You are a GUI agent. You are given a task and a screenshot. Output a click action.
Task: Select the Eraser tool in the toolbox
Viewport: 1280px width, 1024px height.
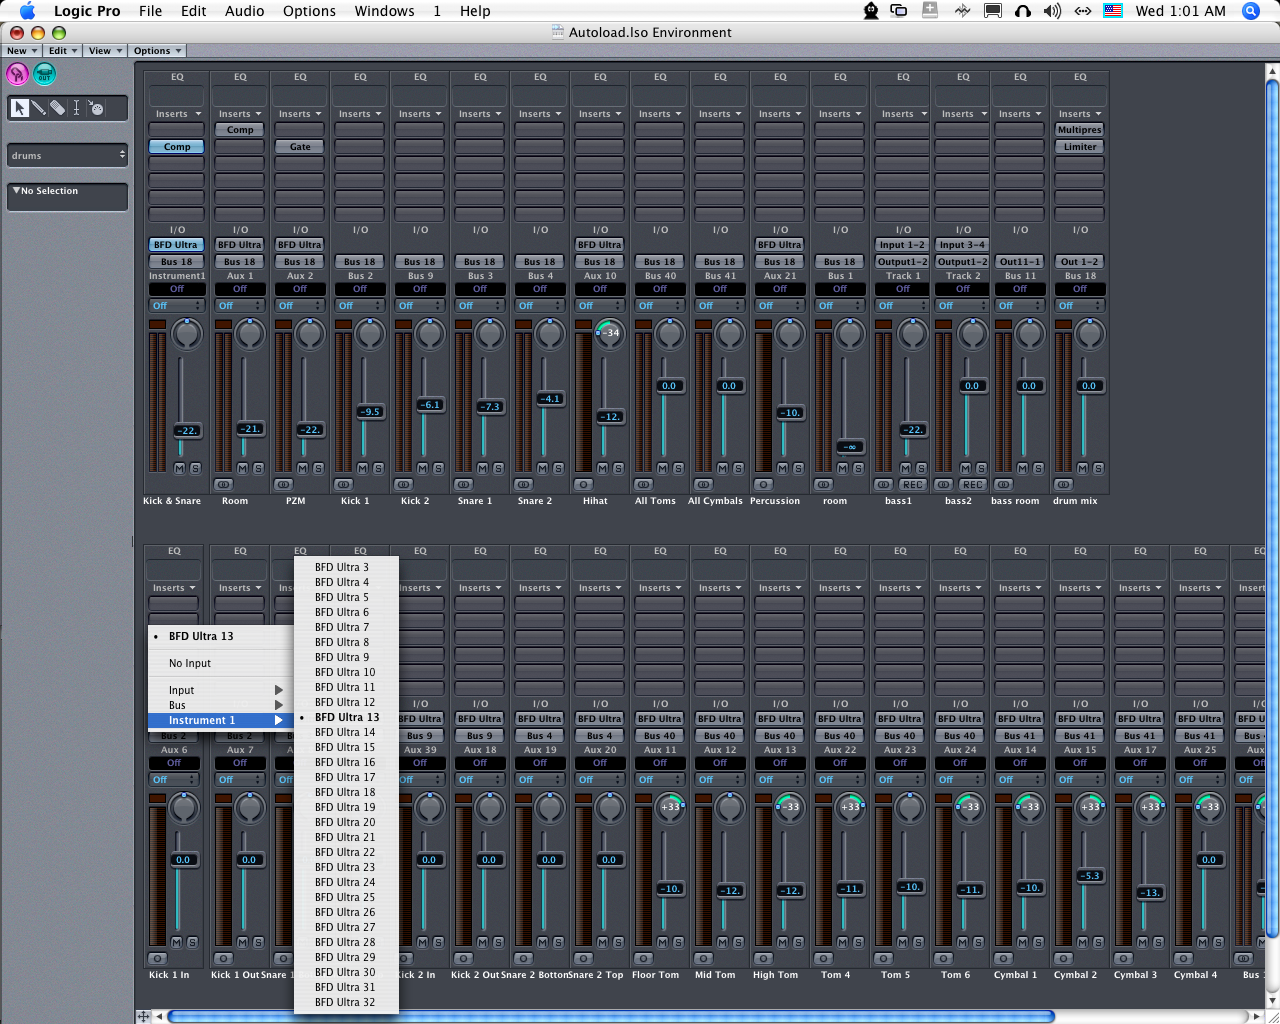click(x=57, y=108)
